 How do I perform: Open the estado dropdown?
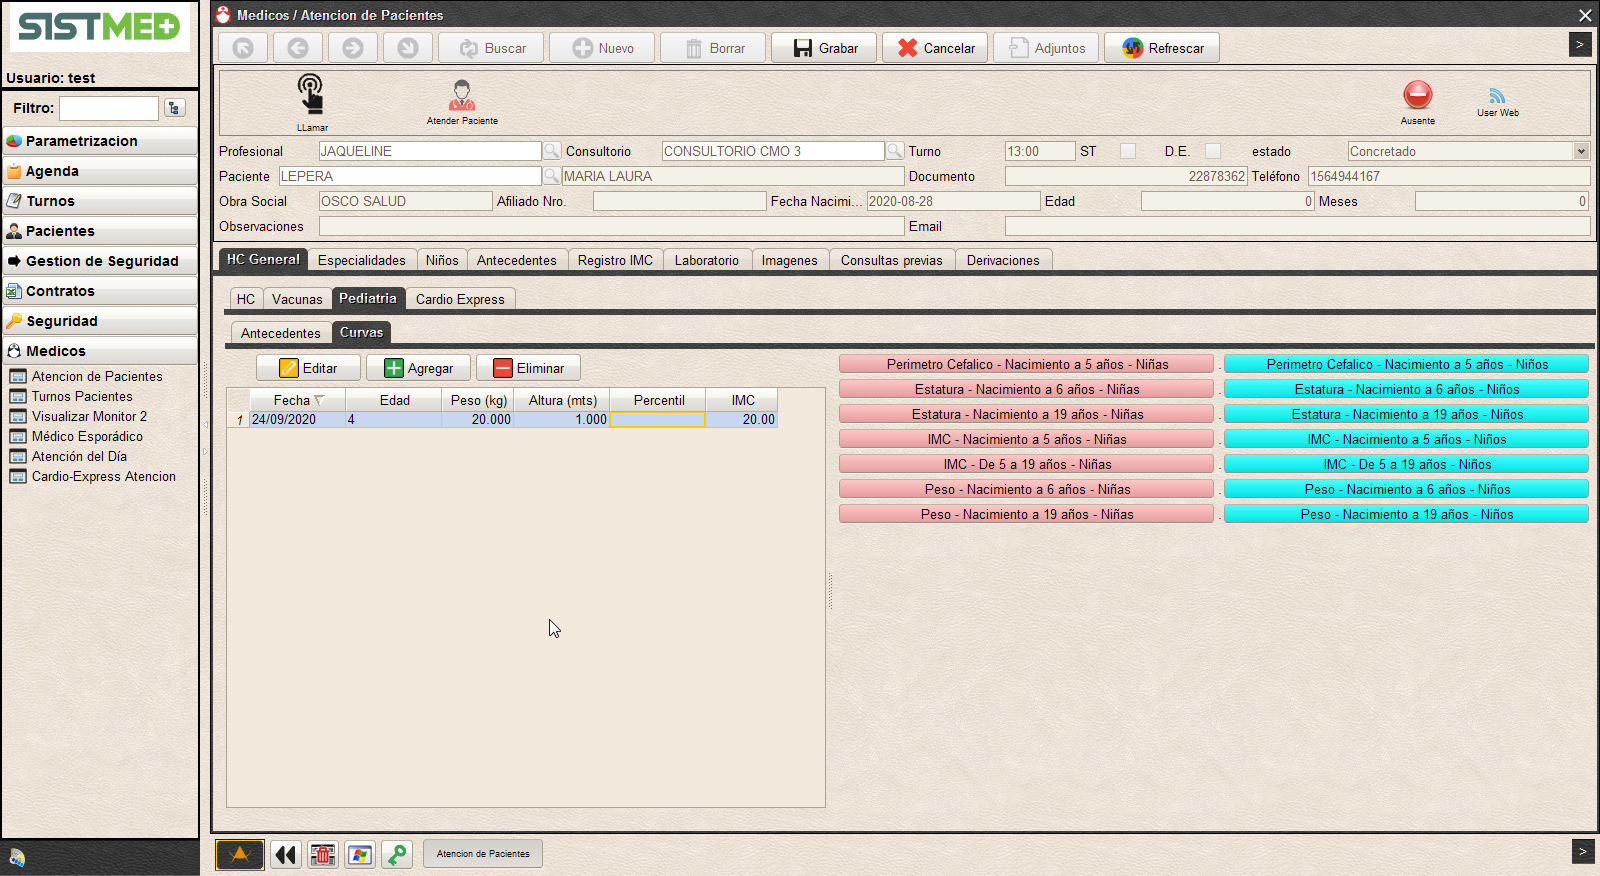coord(1581,151)
